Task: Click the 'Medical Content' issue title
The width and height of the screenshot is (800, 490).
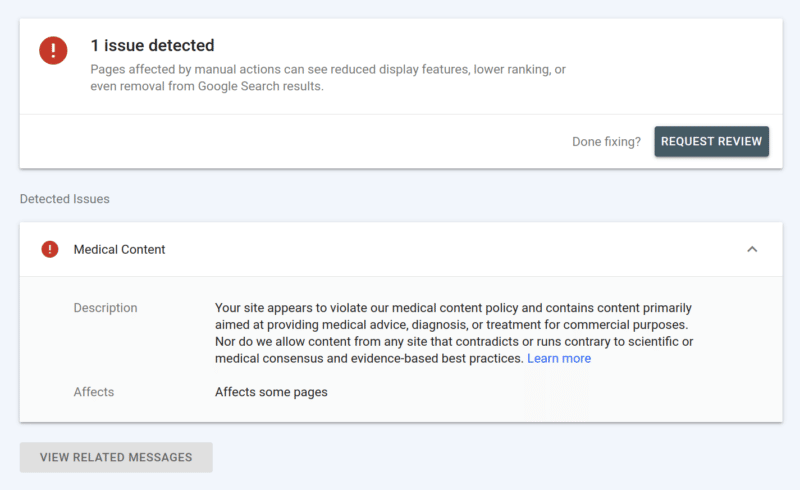Action: 120,249
